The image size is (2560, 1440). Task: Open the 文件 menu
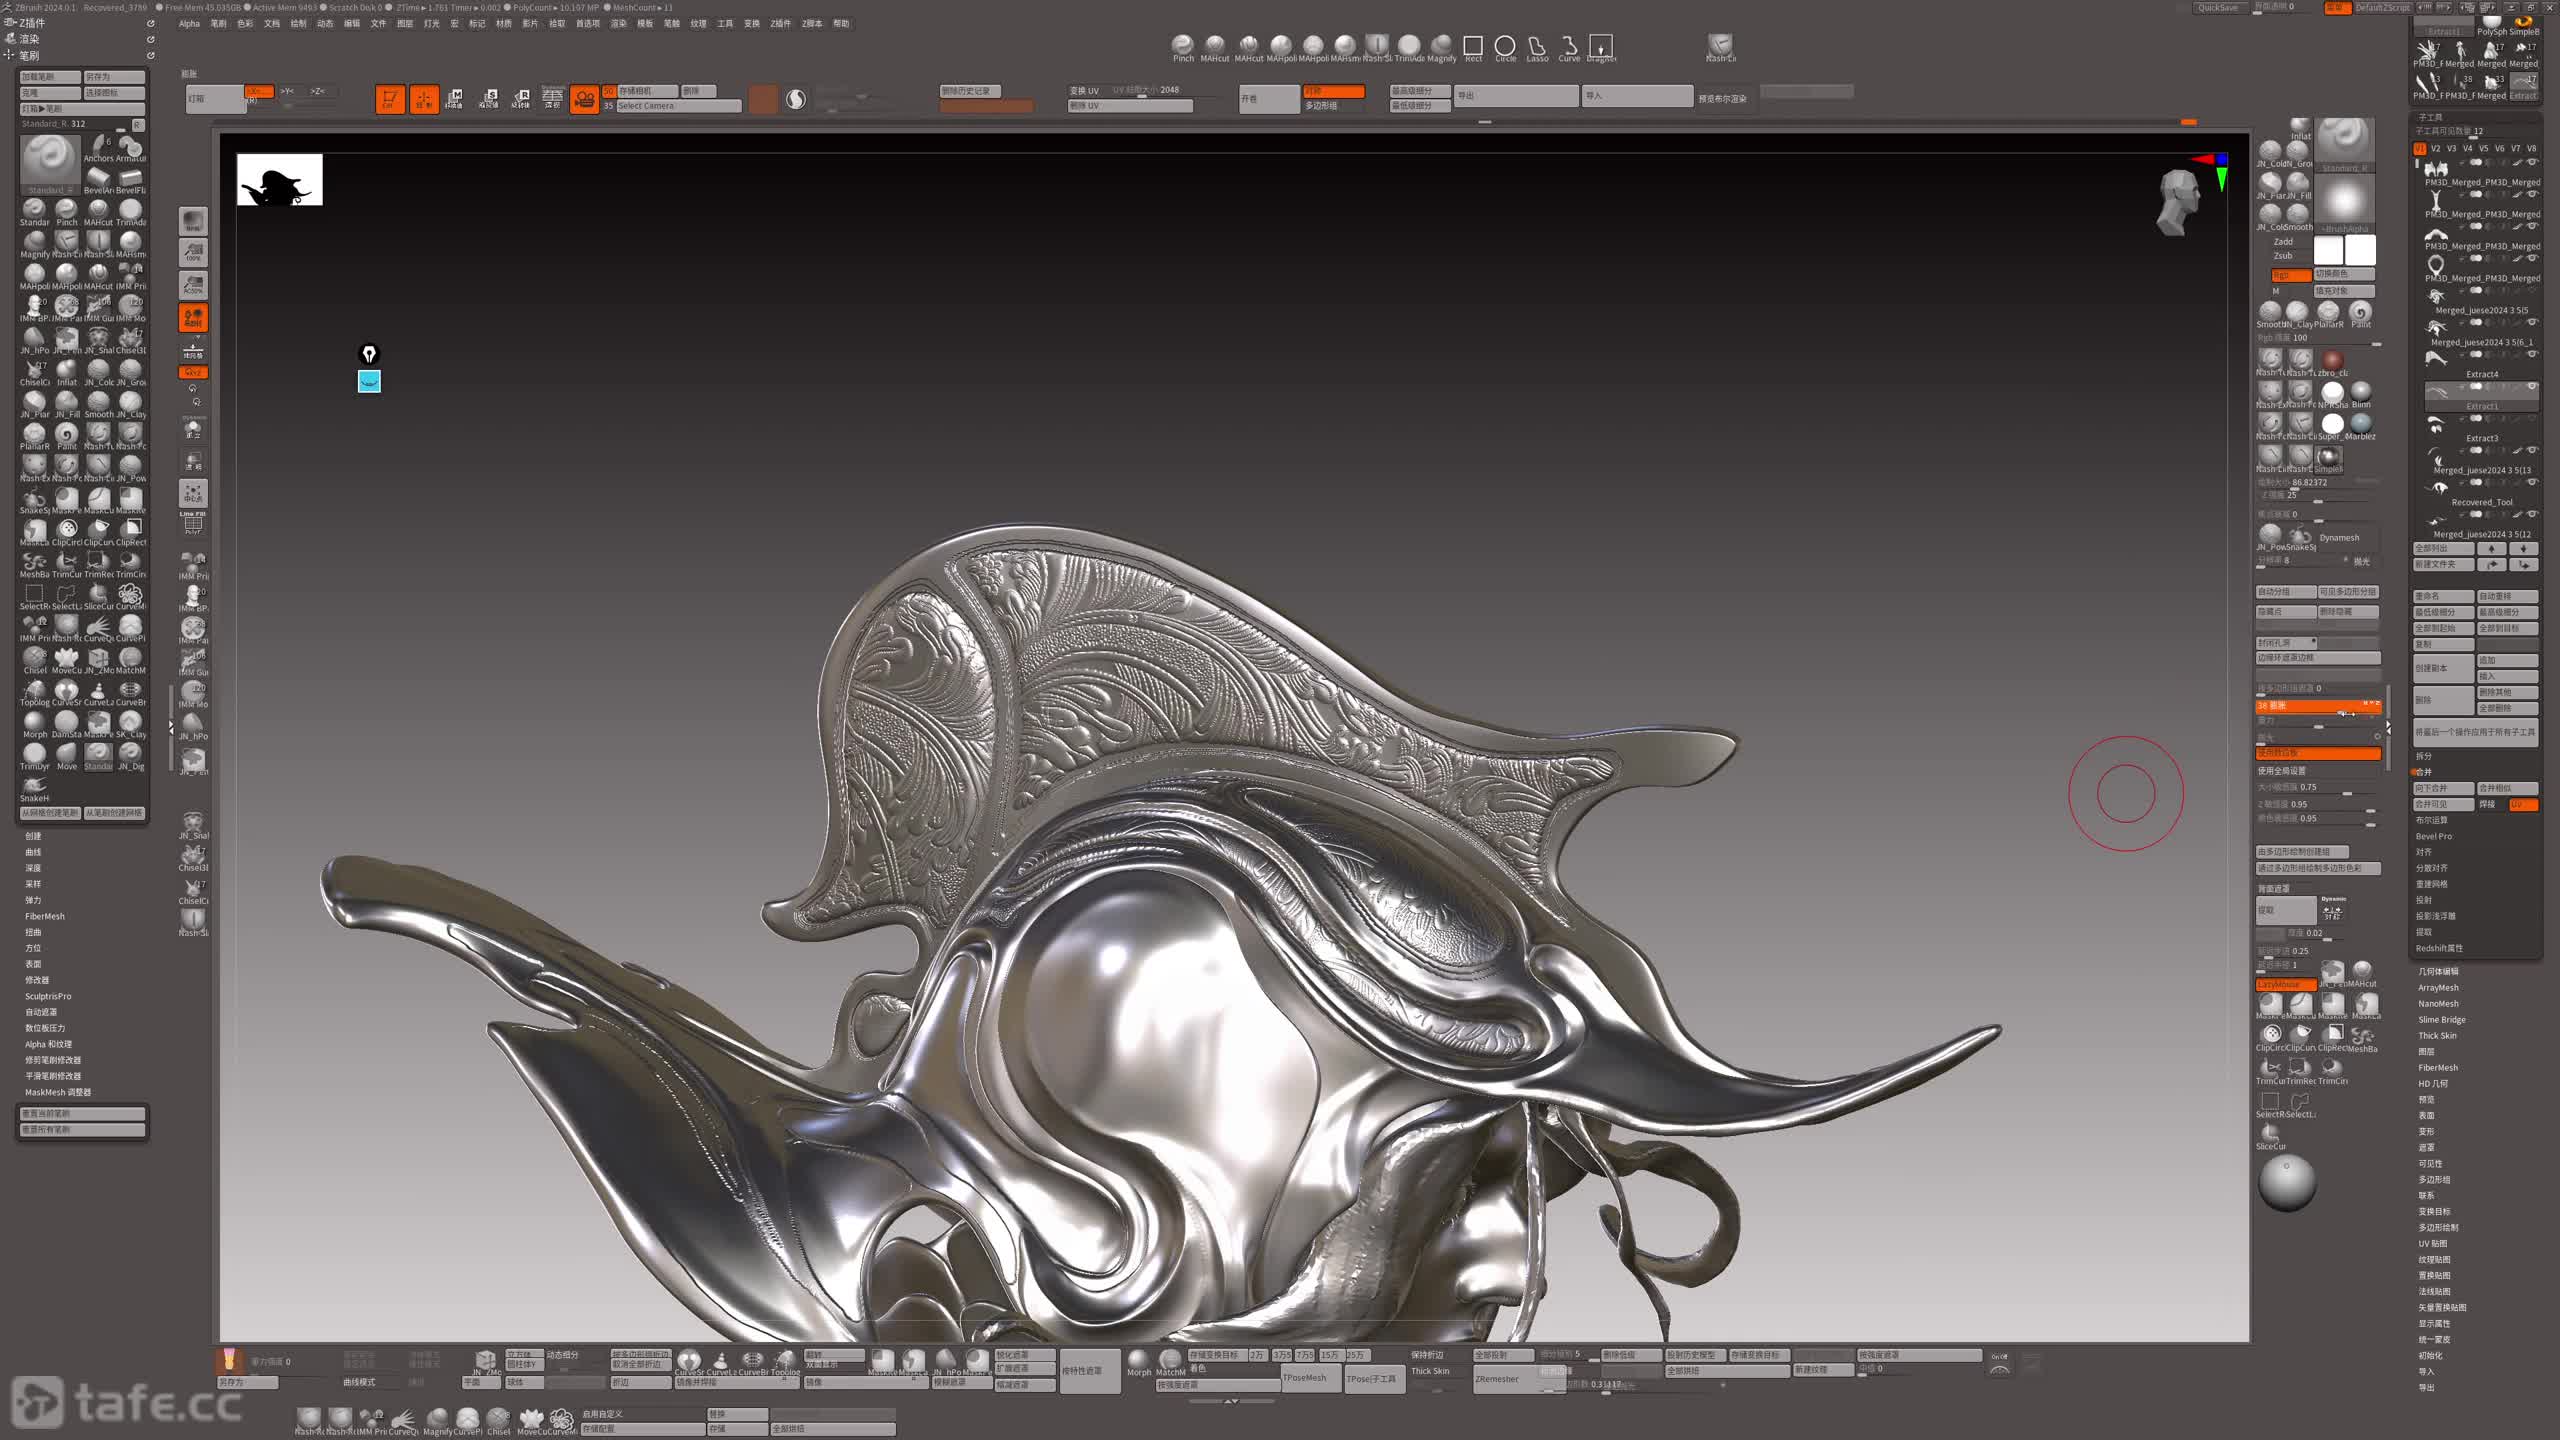pos(378,24)
